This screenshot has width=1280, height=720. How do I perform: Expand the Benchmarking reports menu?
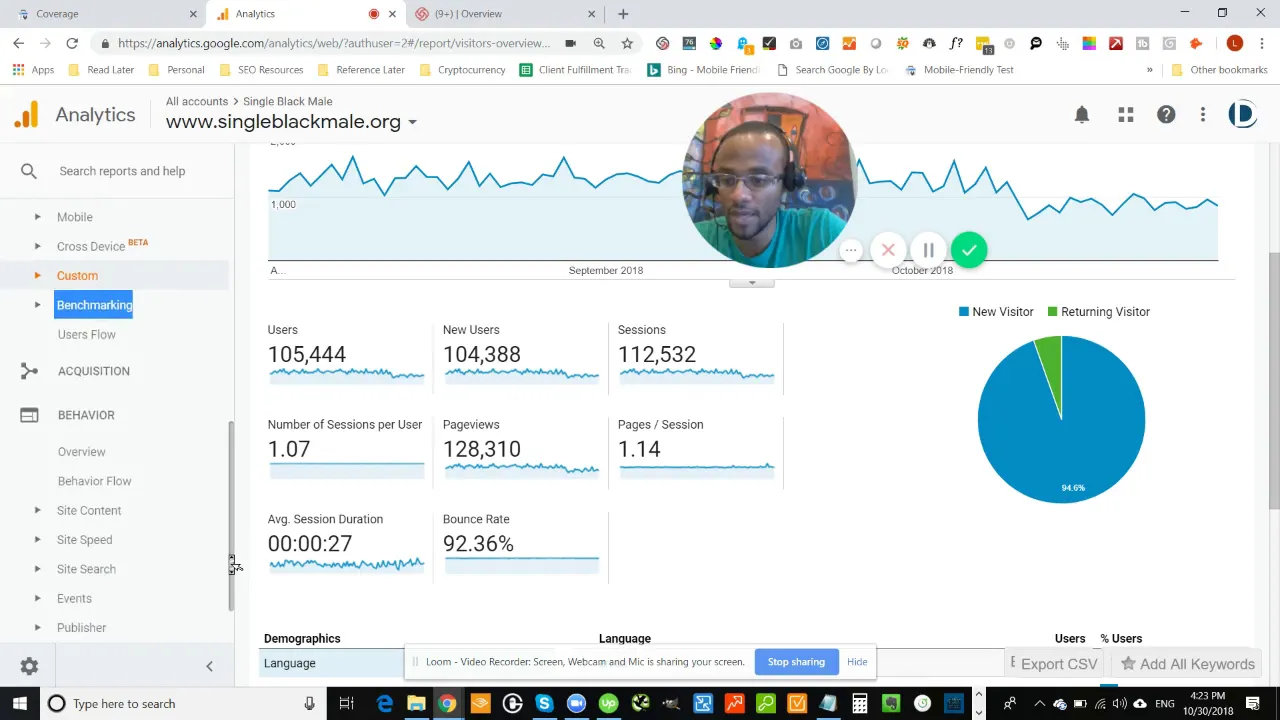pos(37,305)
